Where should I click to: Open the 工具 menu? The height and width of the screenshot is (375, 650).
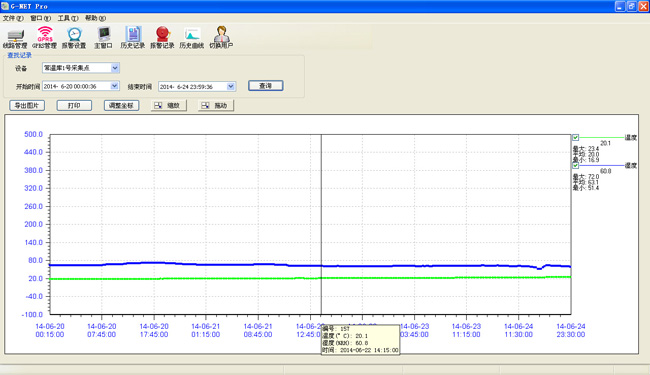pos(68,18)
